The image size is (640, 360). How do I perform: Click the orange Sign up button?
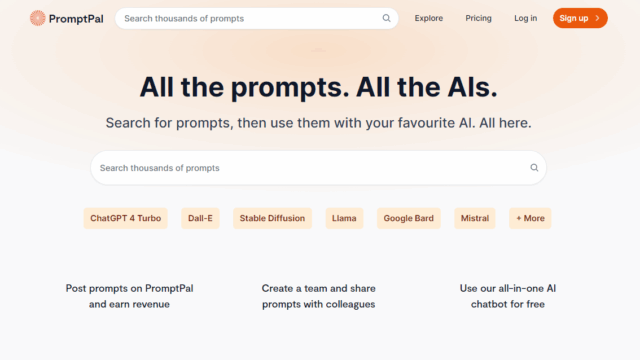[x=580, y=18]
